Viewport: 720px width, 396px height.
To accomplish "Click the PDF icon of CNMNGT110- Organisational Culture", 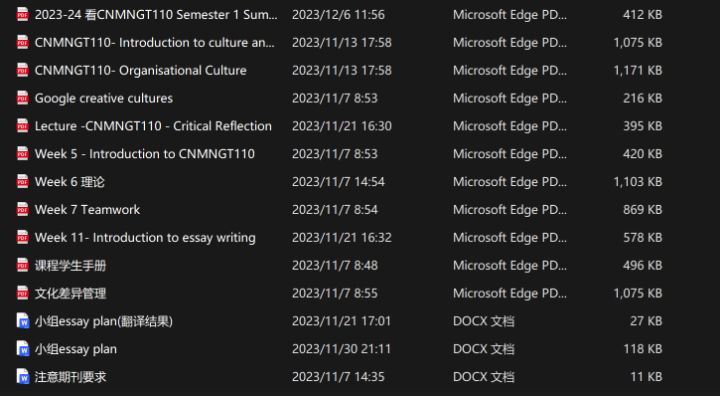I will [x=22, y=70].
